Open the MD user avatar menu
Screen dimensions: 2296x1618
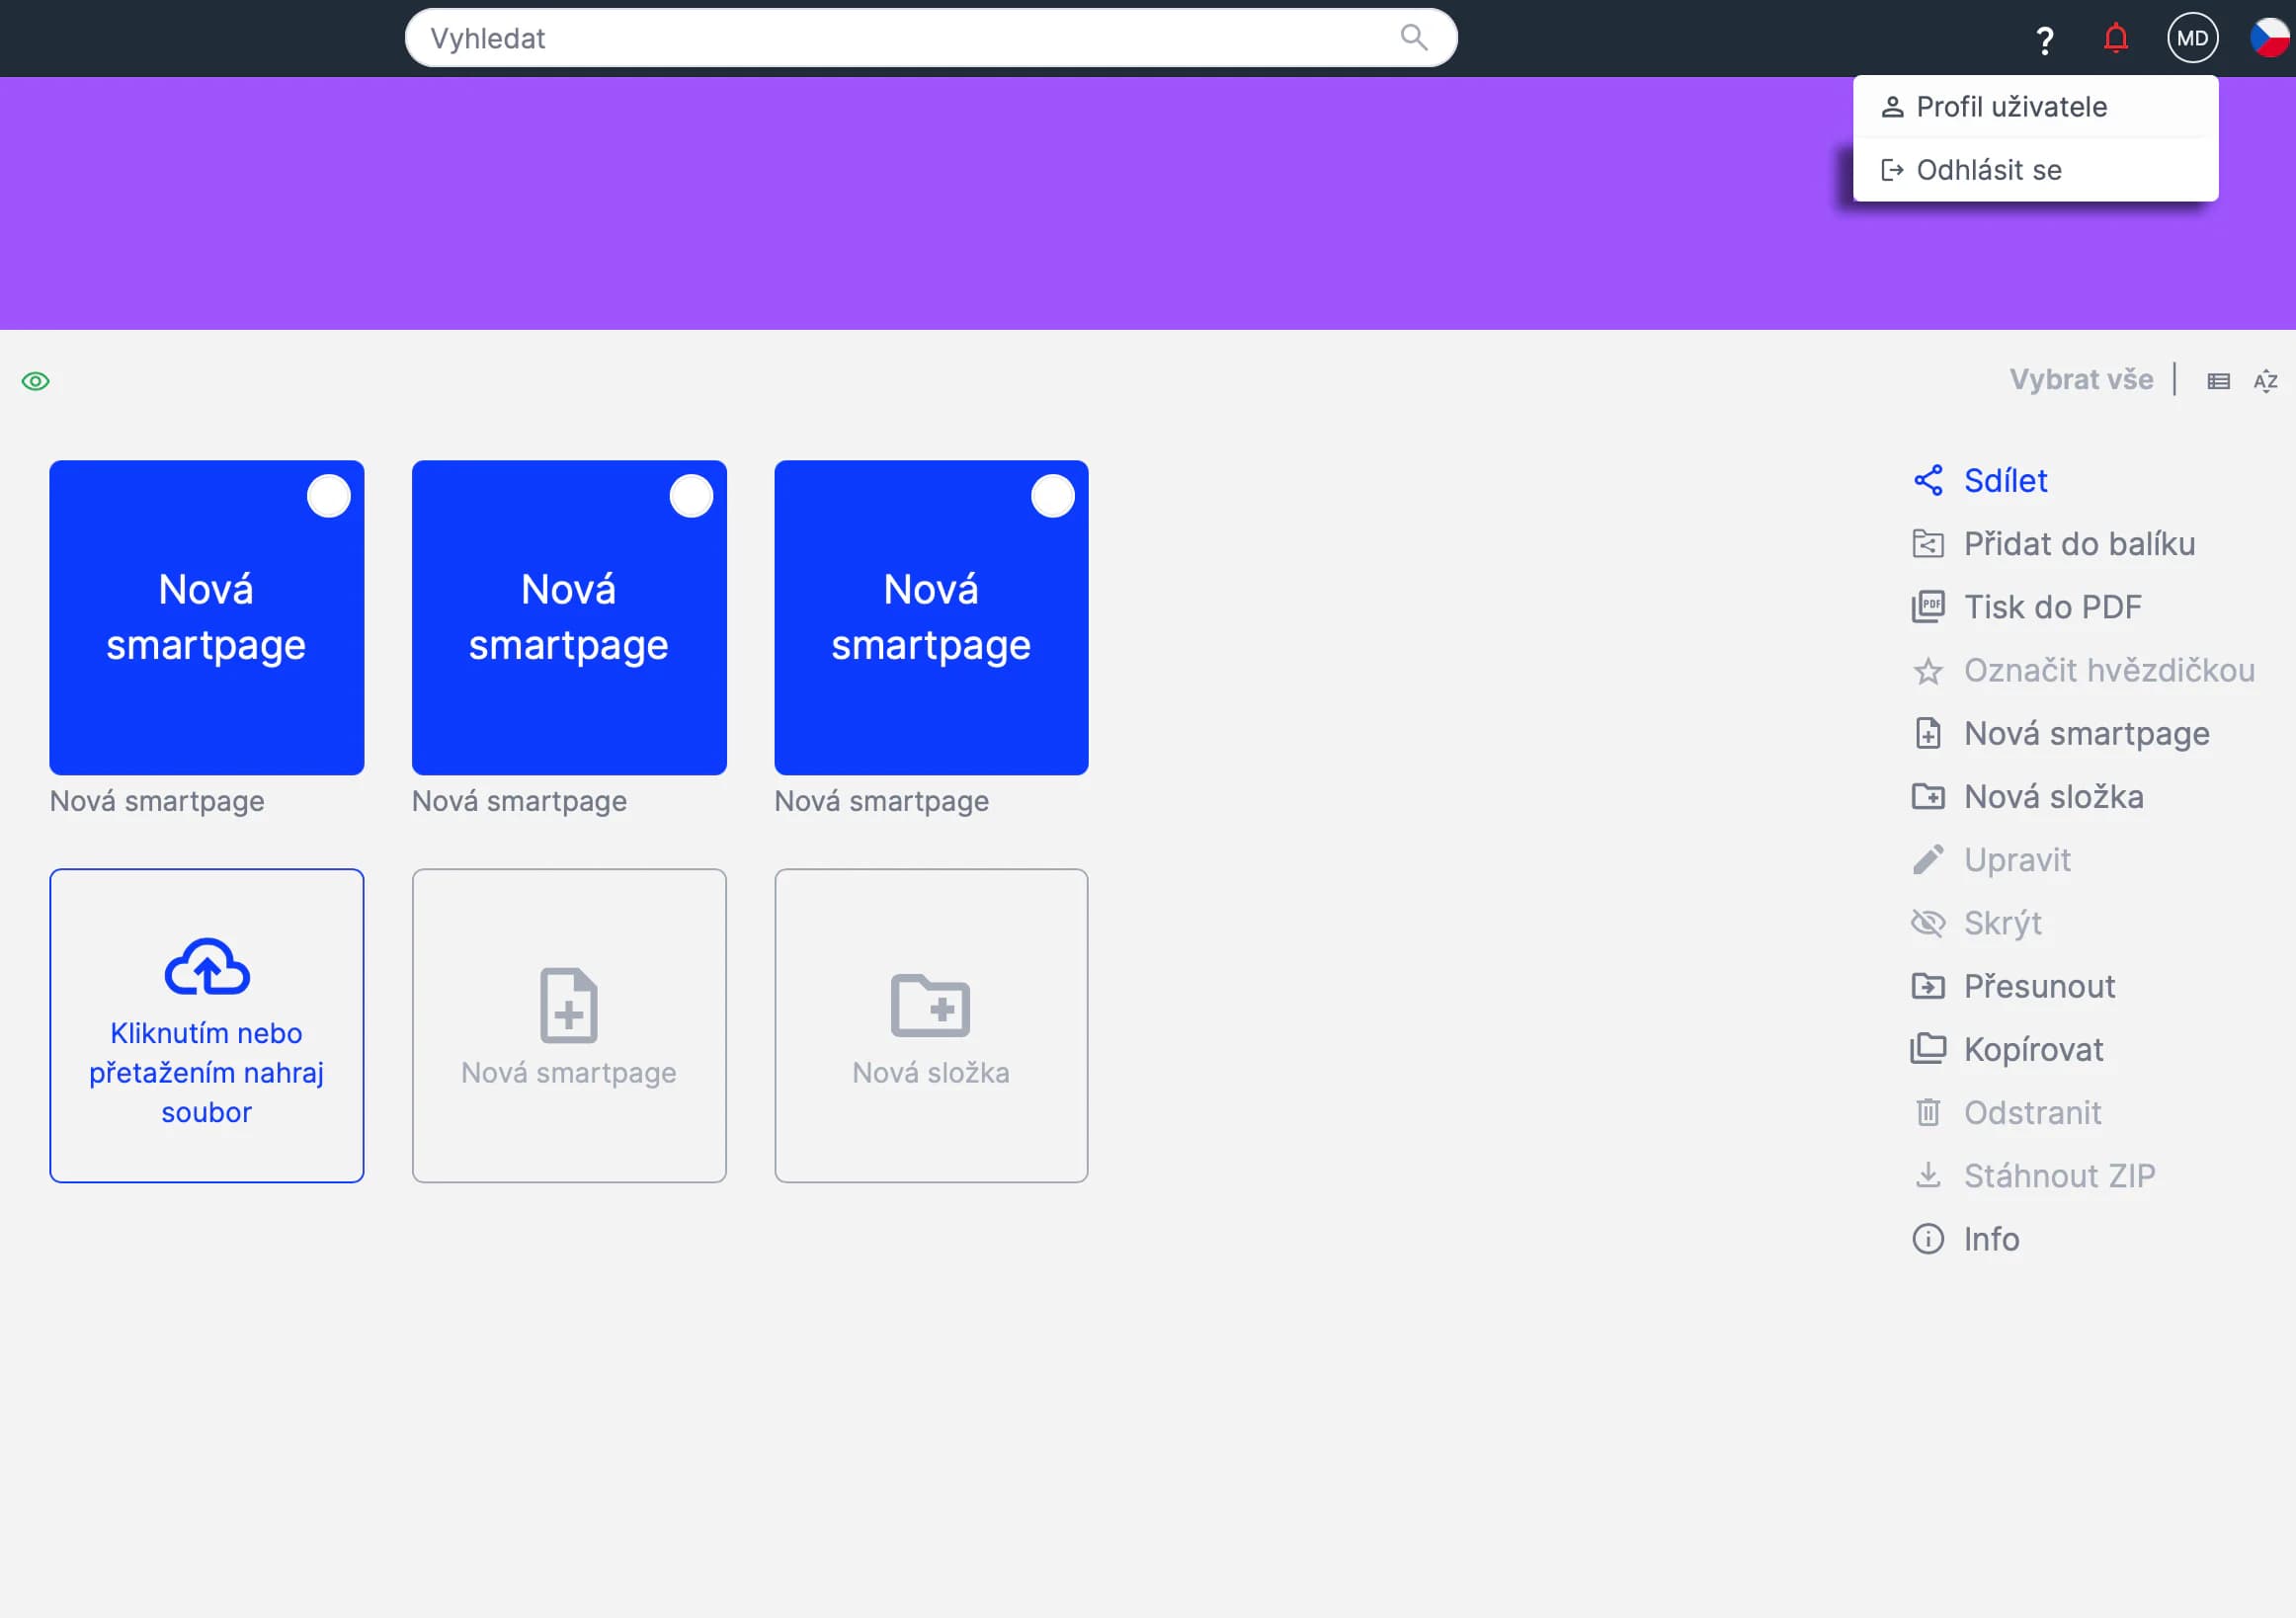click(x=2192, y=39)
